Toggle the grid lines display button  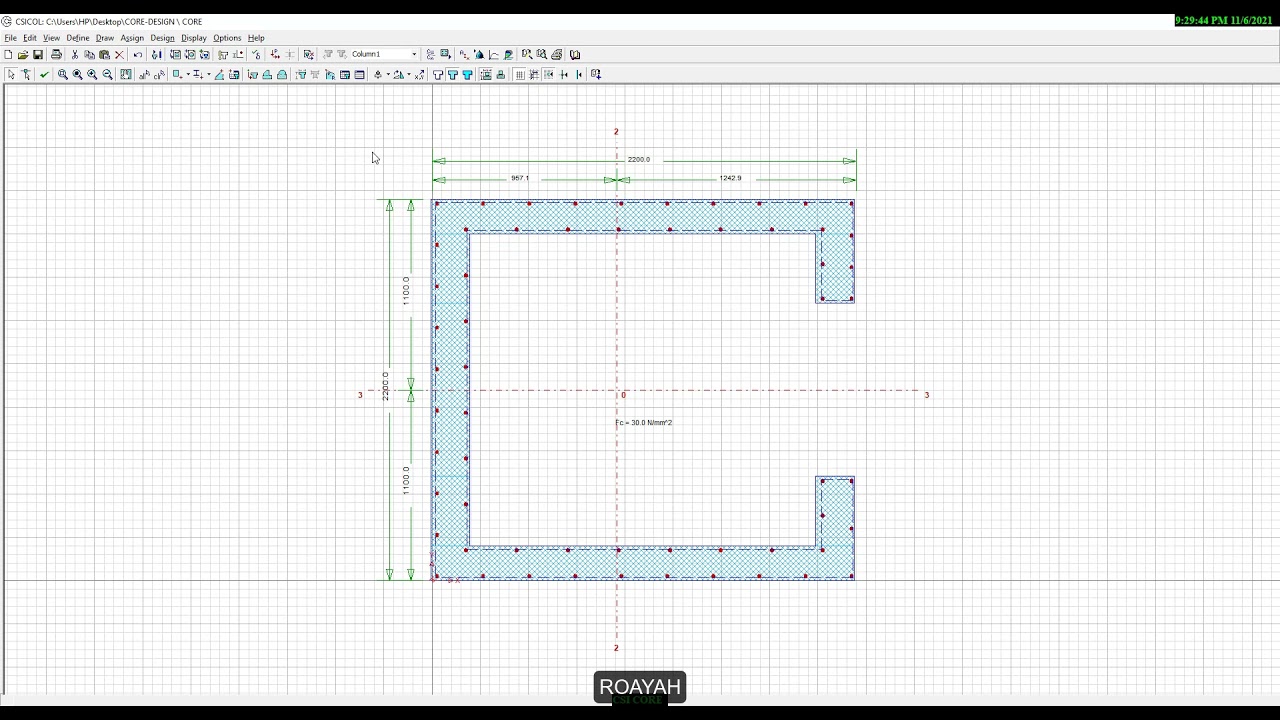click(x=520, y=75)
